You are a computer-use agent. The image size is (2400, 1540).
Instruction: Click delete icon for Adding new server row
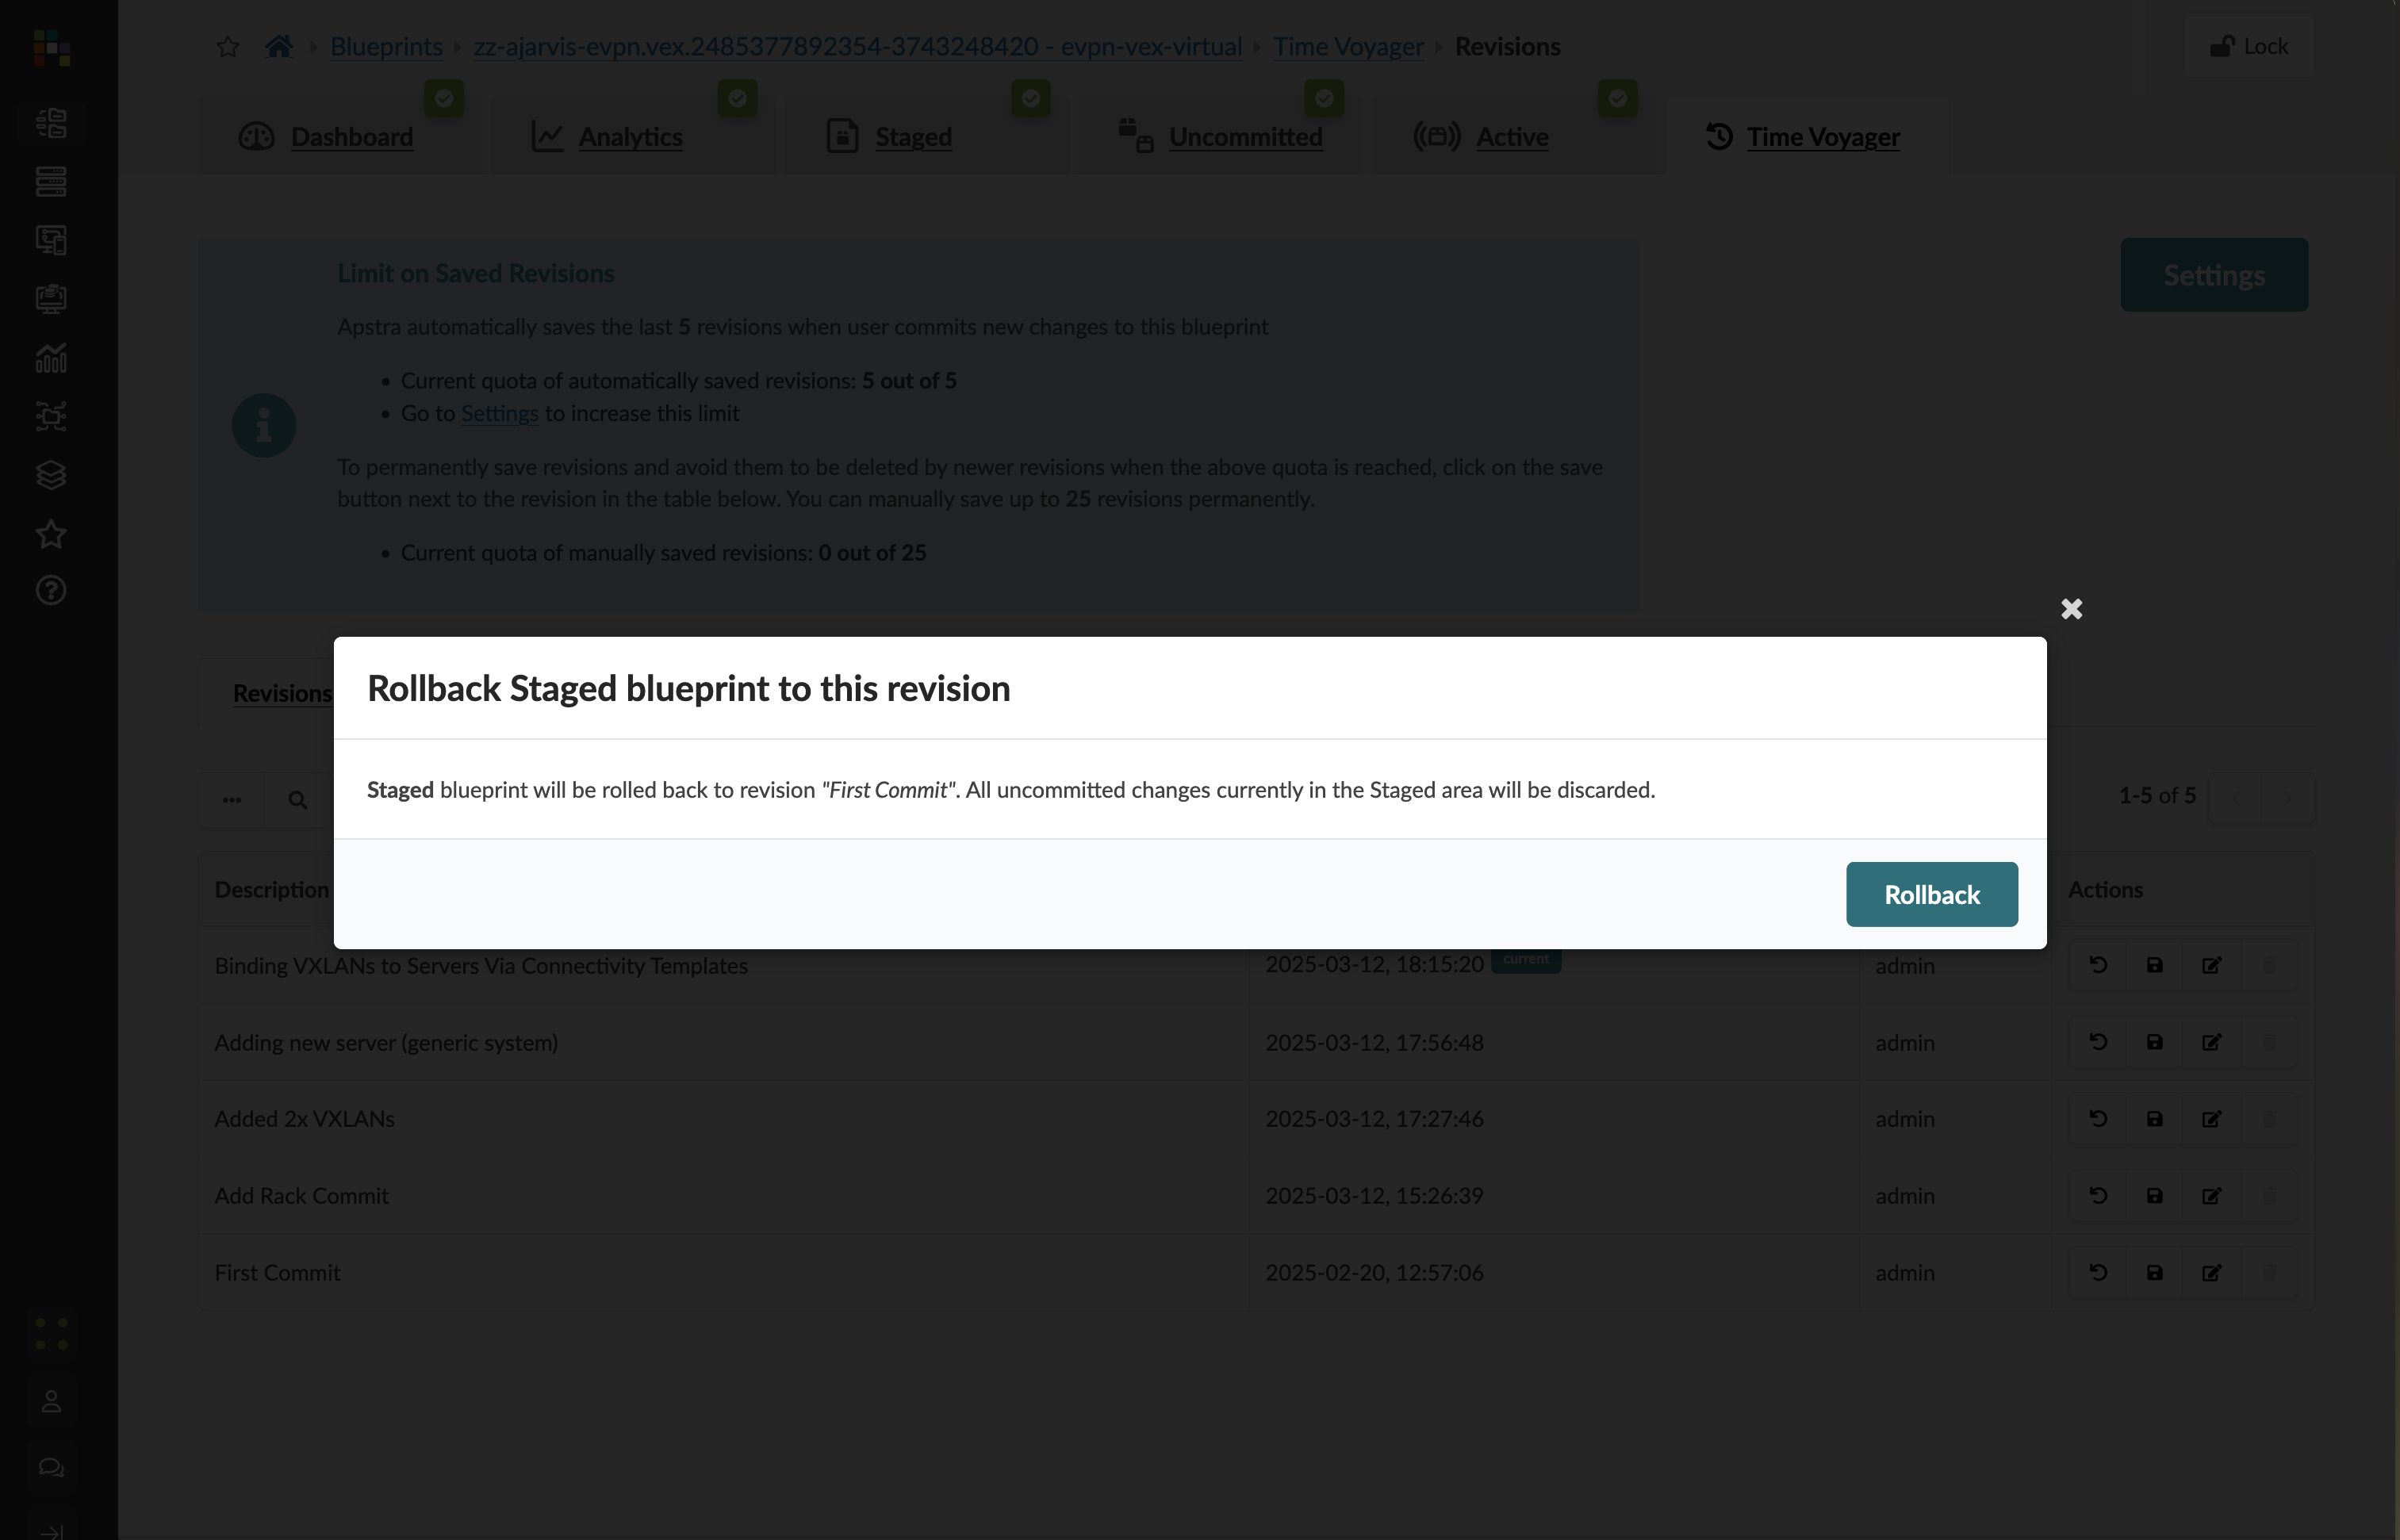coord(2268,1042)
